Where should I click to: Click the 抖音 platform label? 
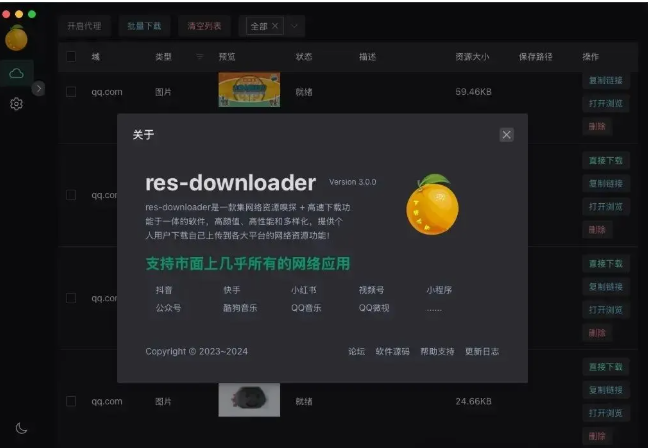[x=164, y=290]
